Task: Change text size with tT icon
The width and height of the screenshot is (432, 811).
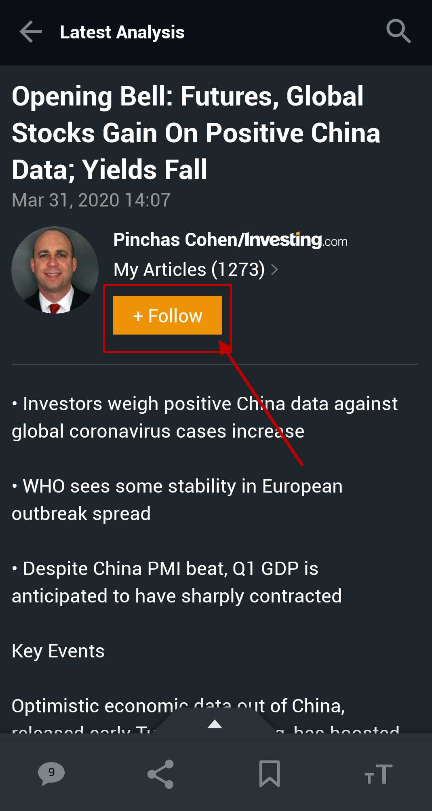Action: tap(378, 775)
